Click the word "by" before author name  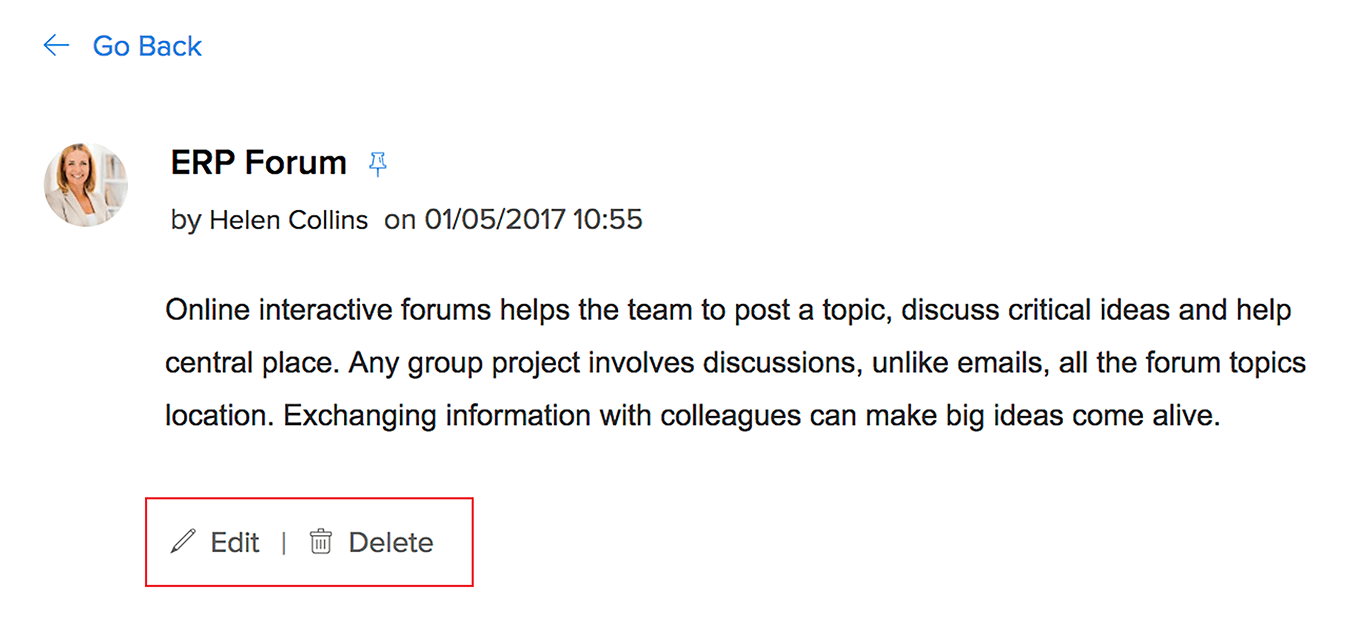186,220
